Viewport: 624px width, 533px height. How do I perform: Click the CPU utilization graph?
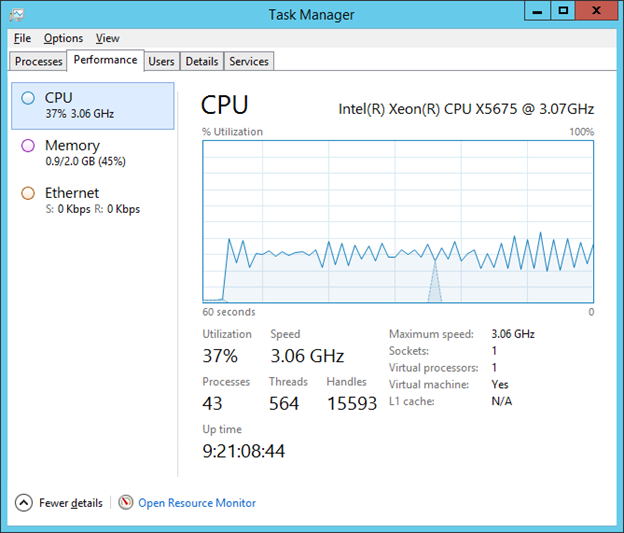coord(398,220)
